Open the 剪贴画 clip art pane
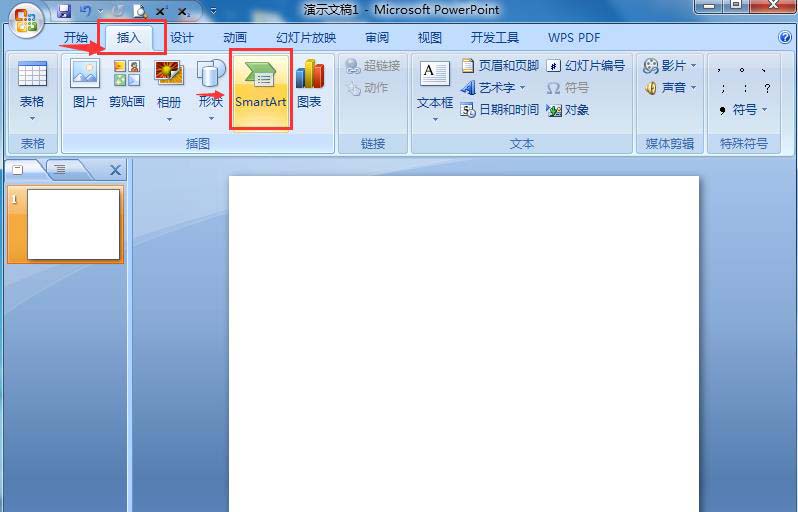Screen dimensions: 798x512 tap(127, 86)
